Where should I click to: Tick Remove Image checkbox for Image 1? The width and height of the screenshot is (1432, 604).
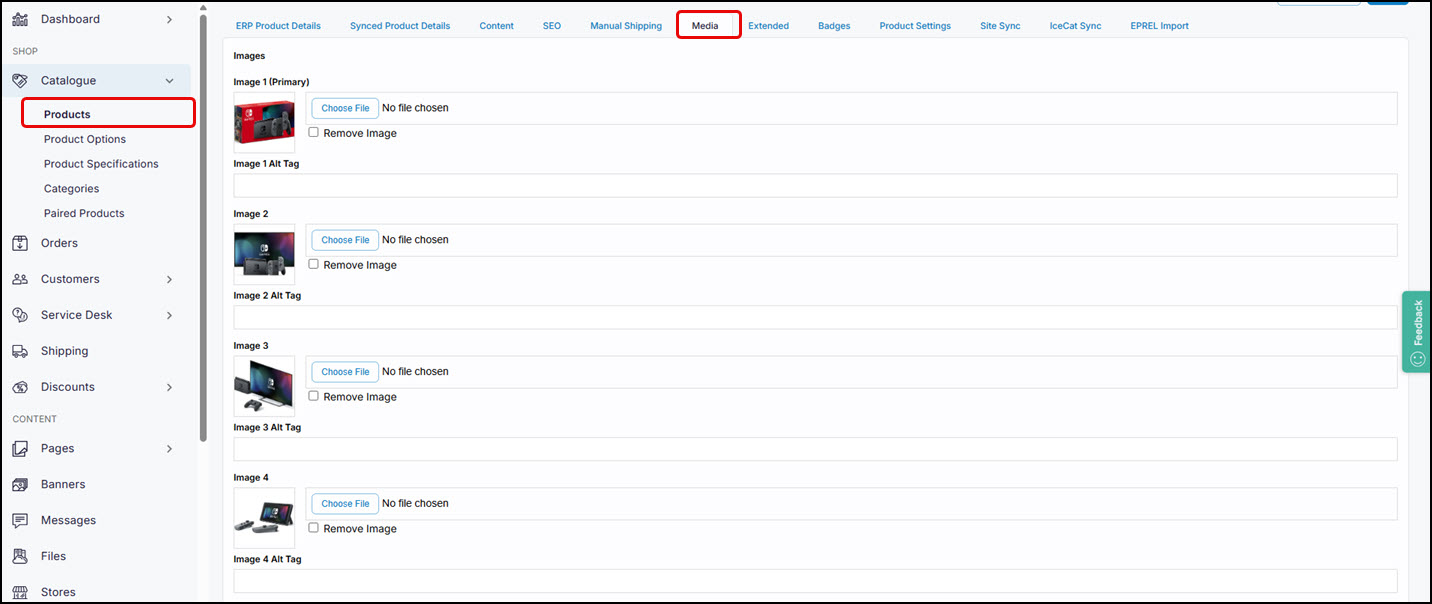click(x=314, y=133)
